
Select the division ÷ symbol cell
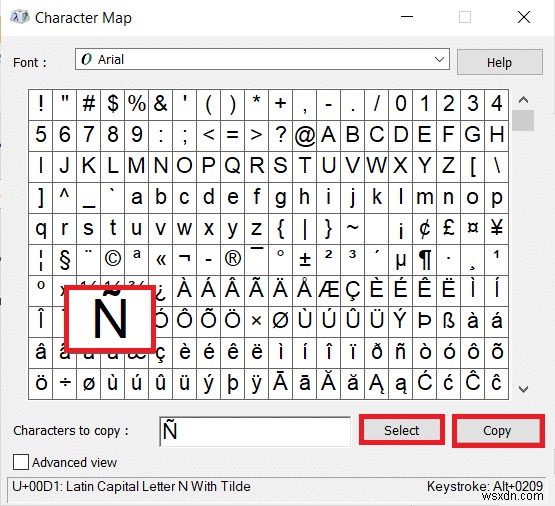[x=64, y=384]
